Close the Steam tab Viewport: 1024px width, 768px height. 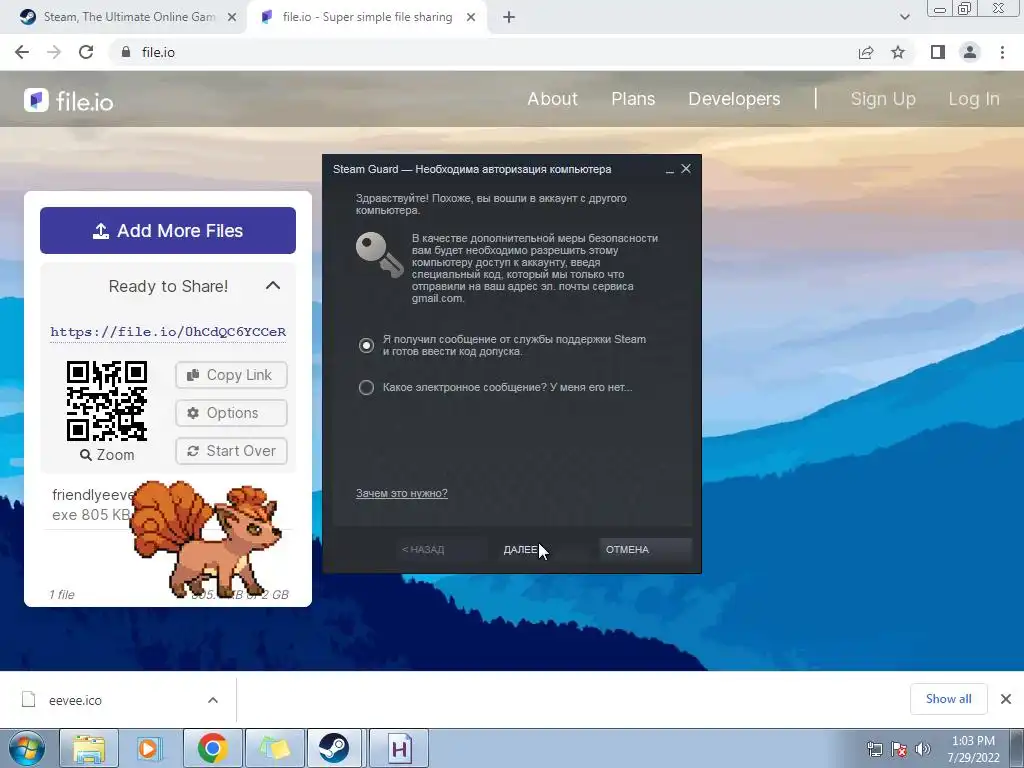click(x=232, y=18)
